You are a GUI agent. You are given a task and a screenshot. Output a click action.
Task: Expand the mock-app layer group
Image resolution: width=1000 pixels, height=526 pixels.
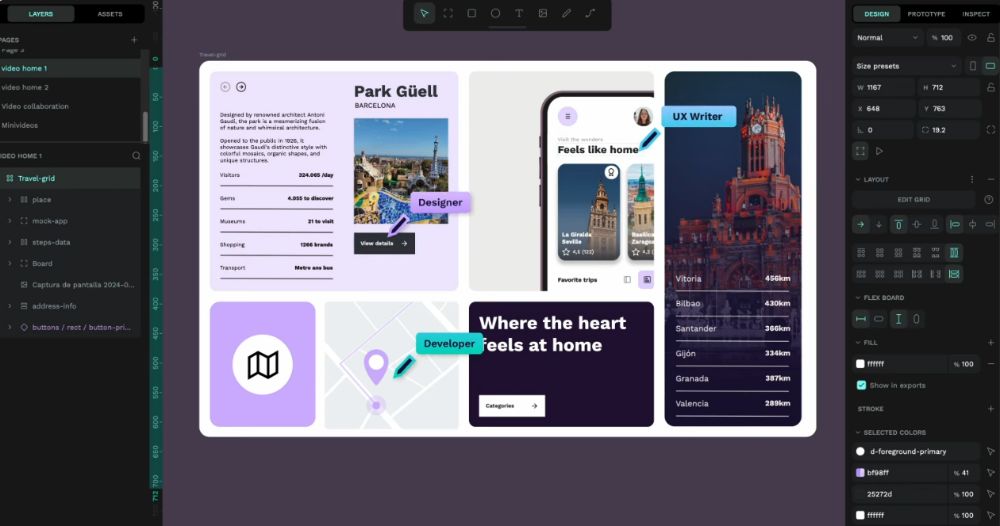point(10,221)
